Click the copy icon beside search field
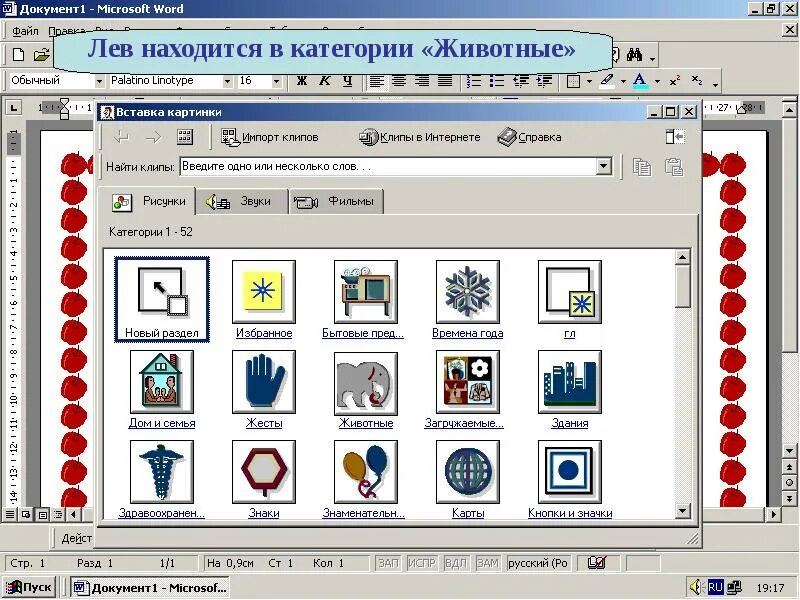 click(x=642, y=167)
